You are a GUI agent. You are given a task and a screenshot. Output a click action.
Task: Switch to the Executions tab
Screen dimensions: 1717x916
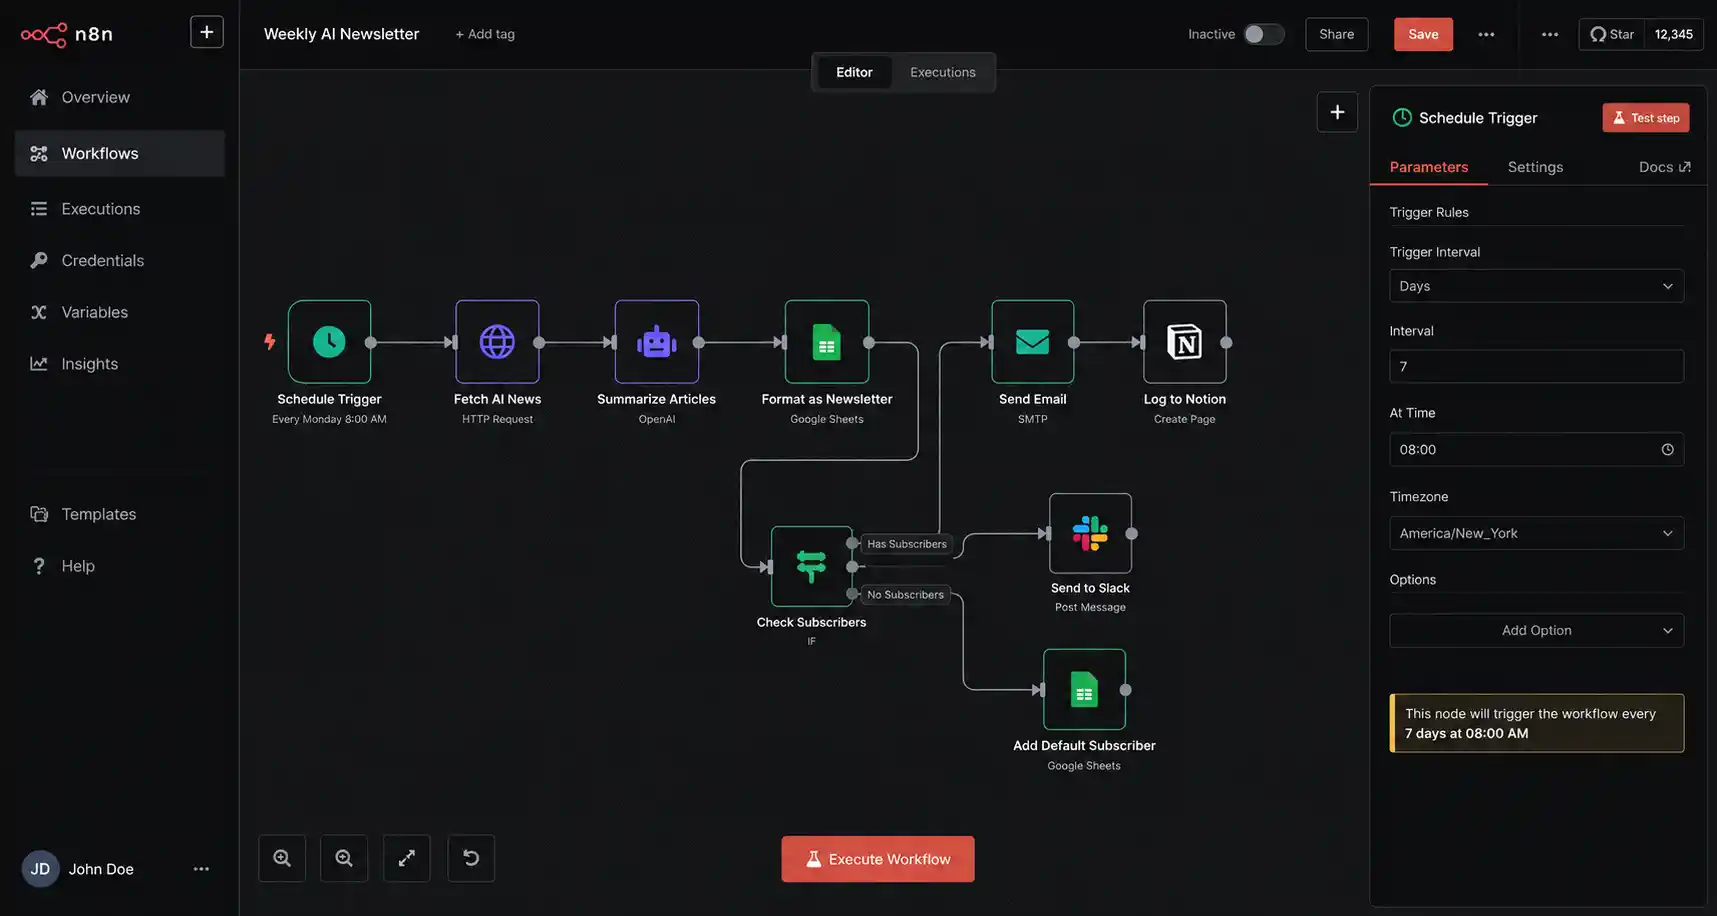[942, 72]
